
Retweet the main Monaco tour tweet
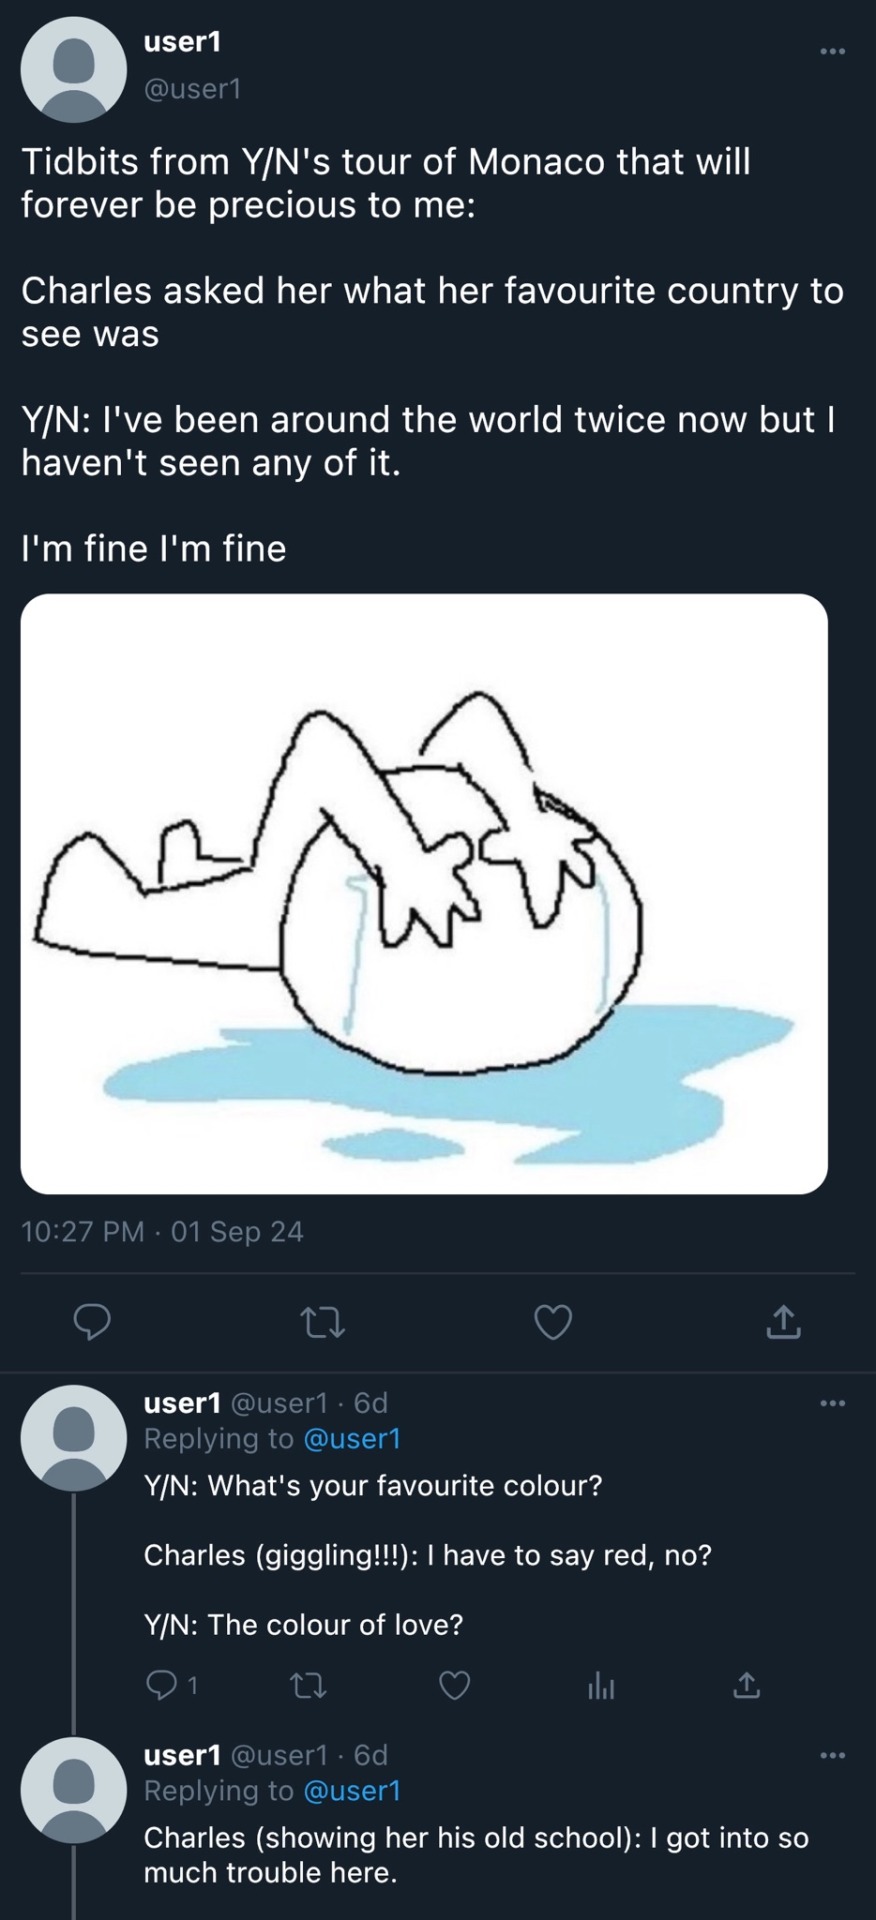coord(323,1322)
